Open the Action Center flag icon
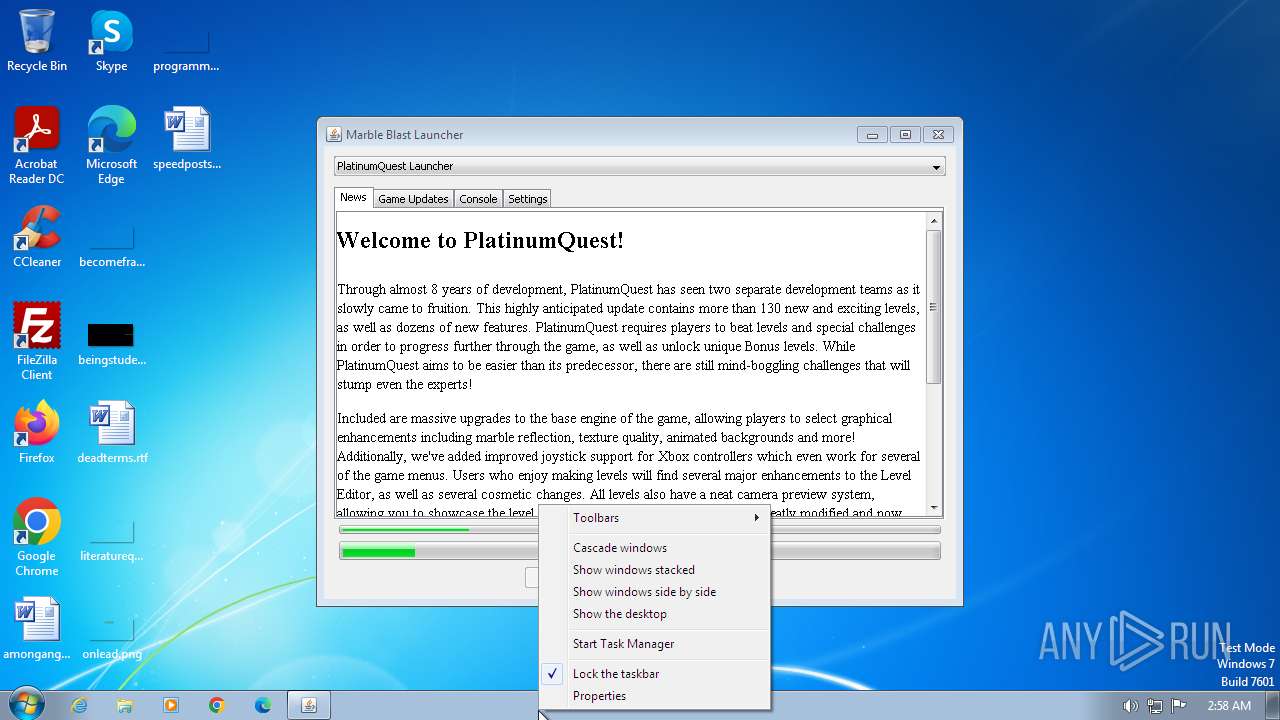The height and width of the screenshot is (720, 1280). tap(1179, 705)
